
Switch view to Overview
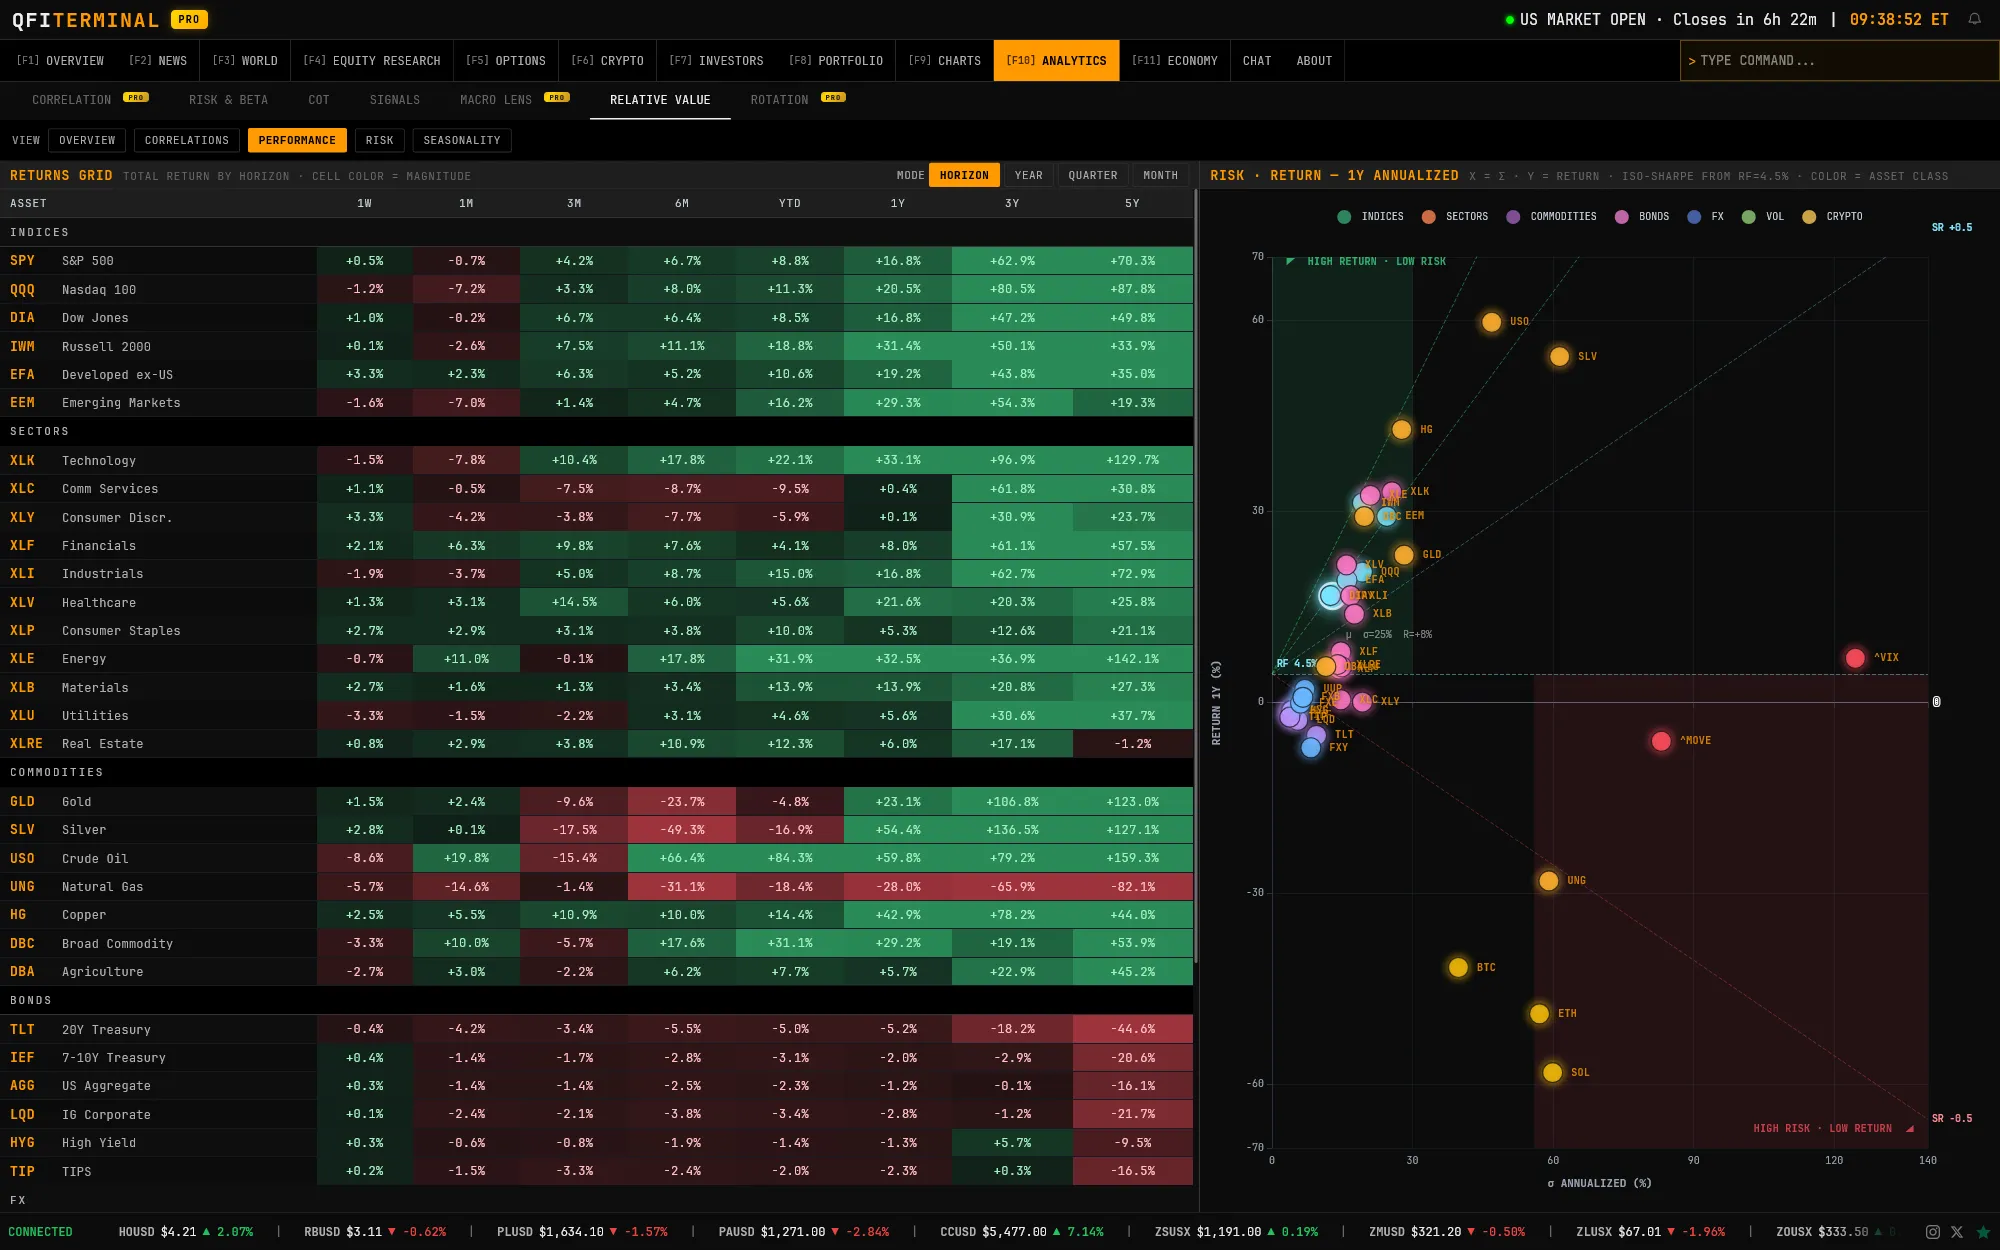coord(87,141)
